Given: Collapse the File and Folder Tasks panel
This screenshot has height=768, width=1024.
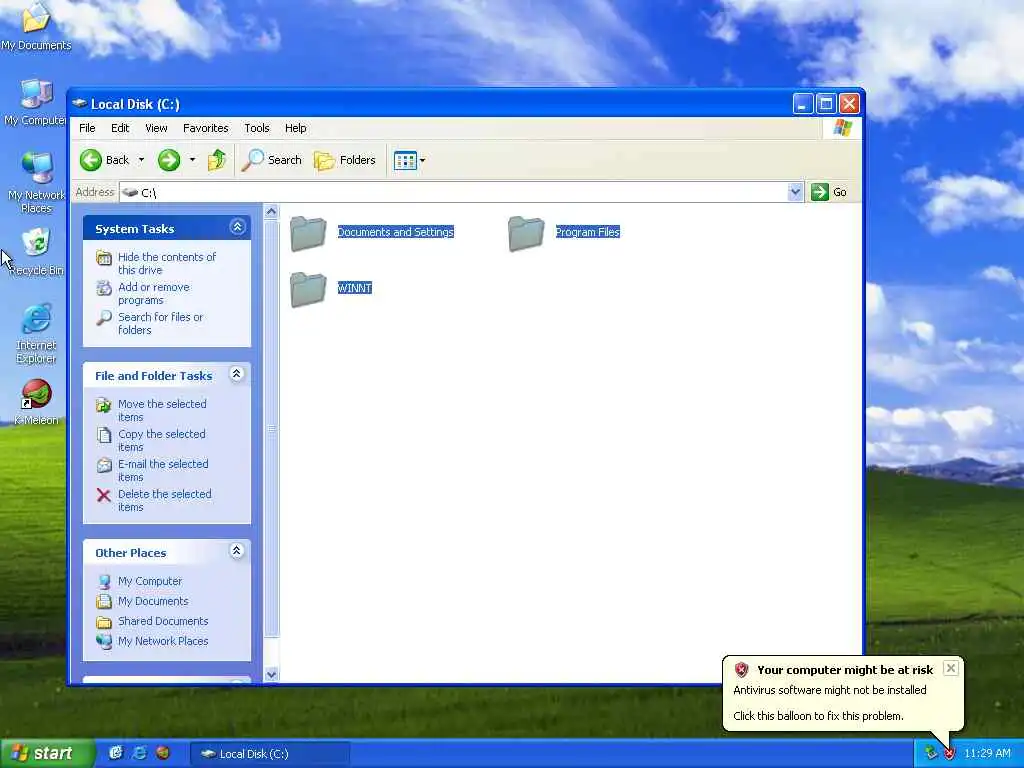Looking at the screenshot, I should (236, 374).
